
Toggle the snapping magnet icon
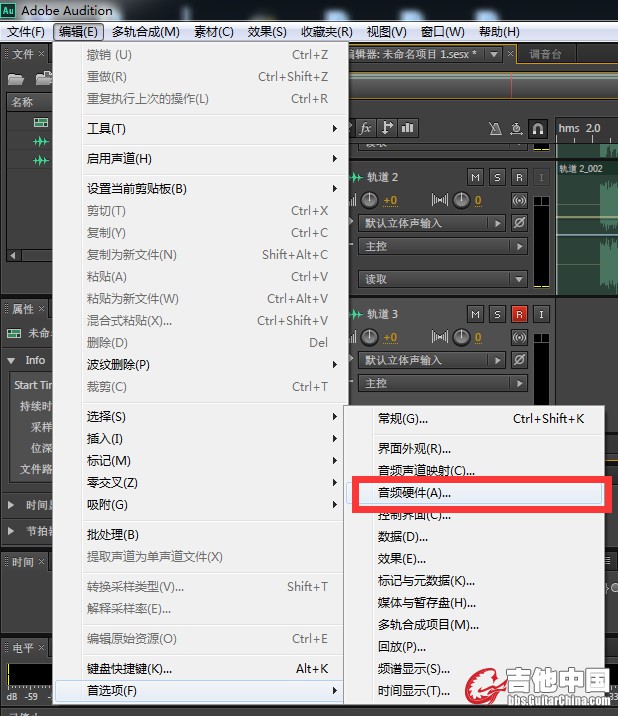point(538,129)
